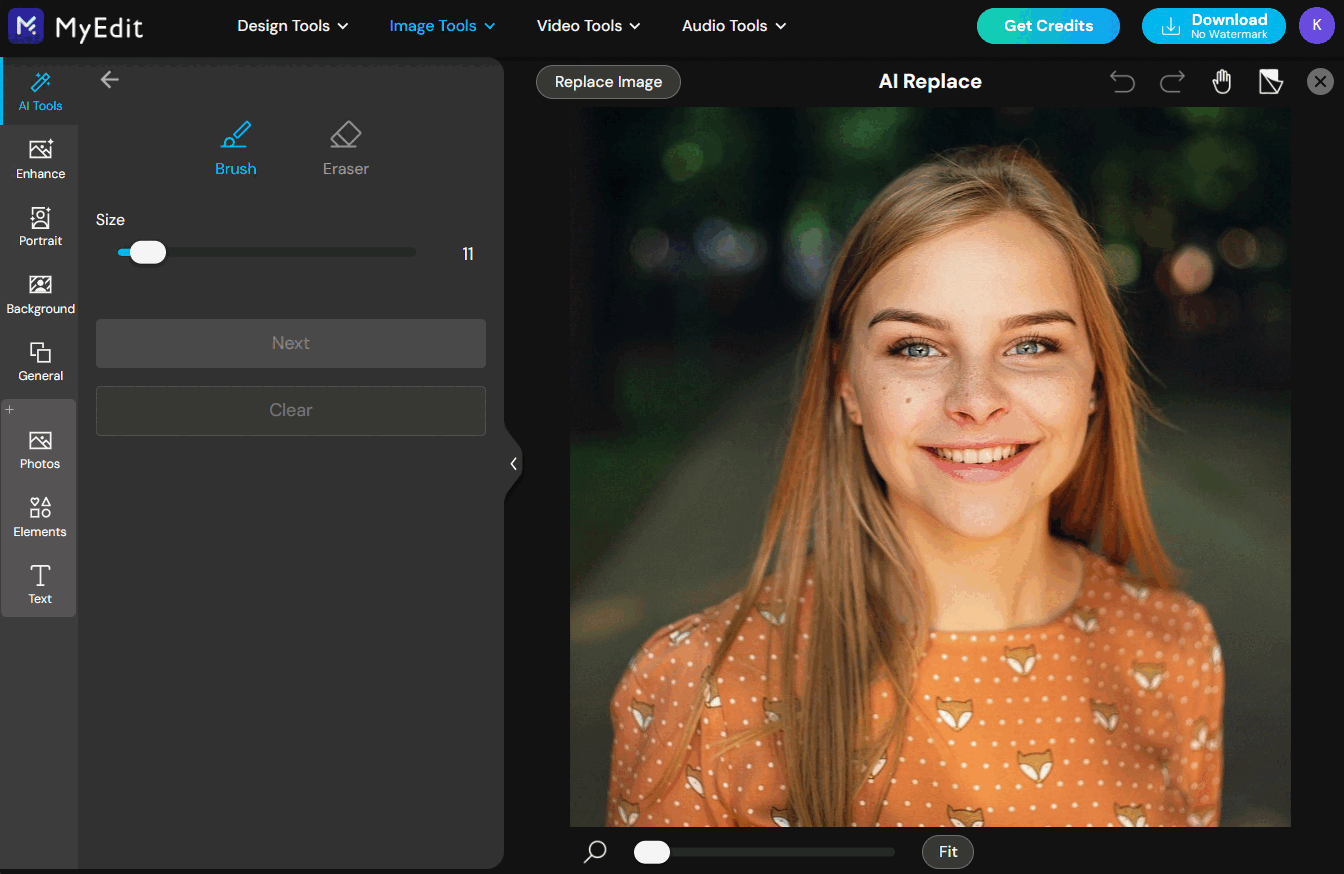Open the Background tools panel

pos(41,295)
